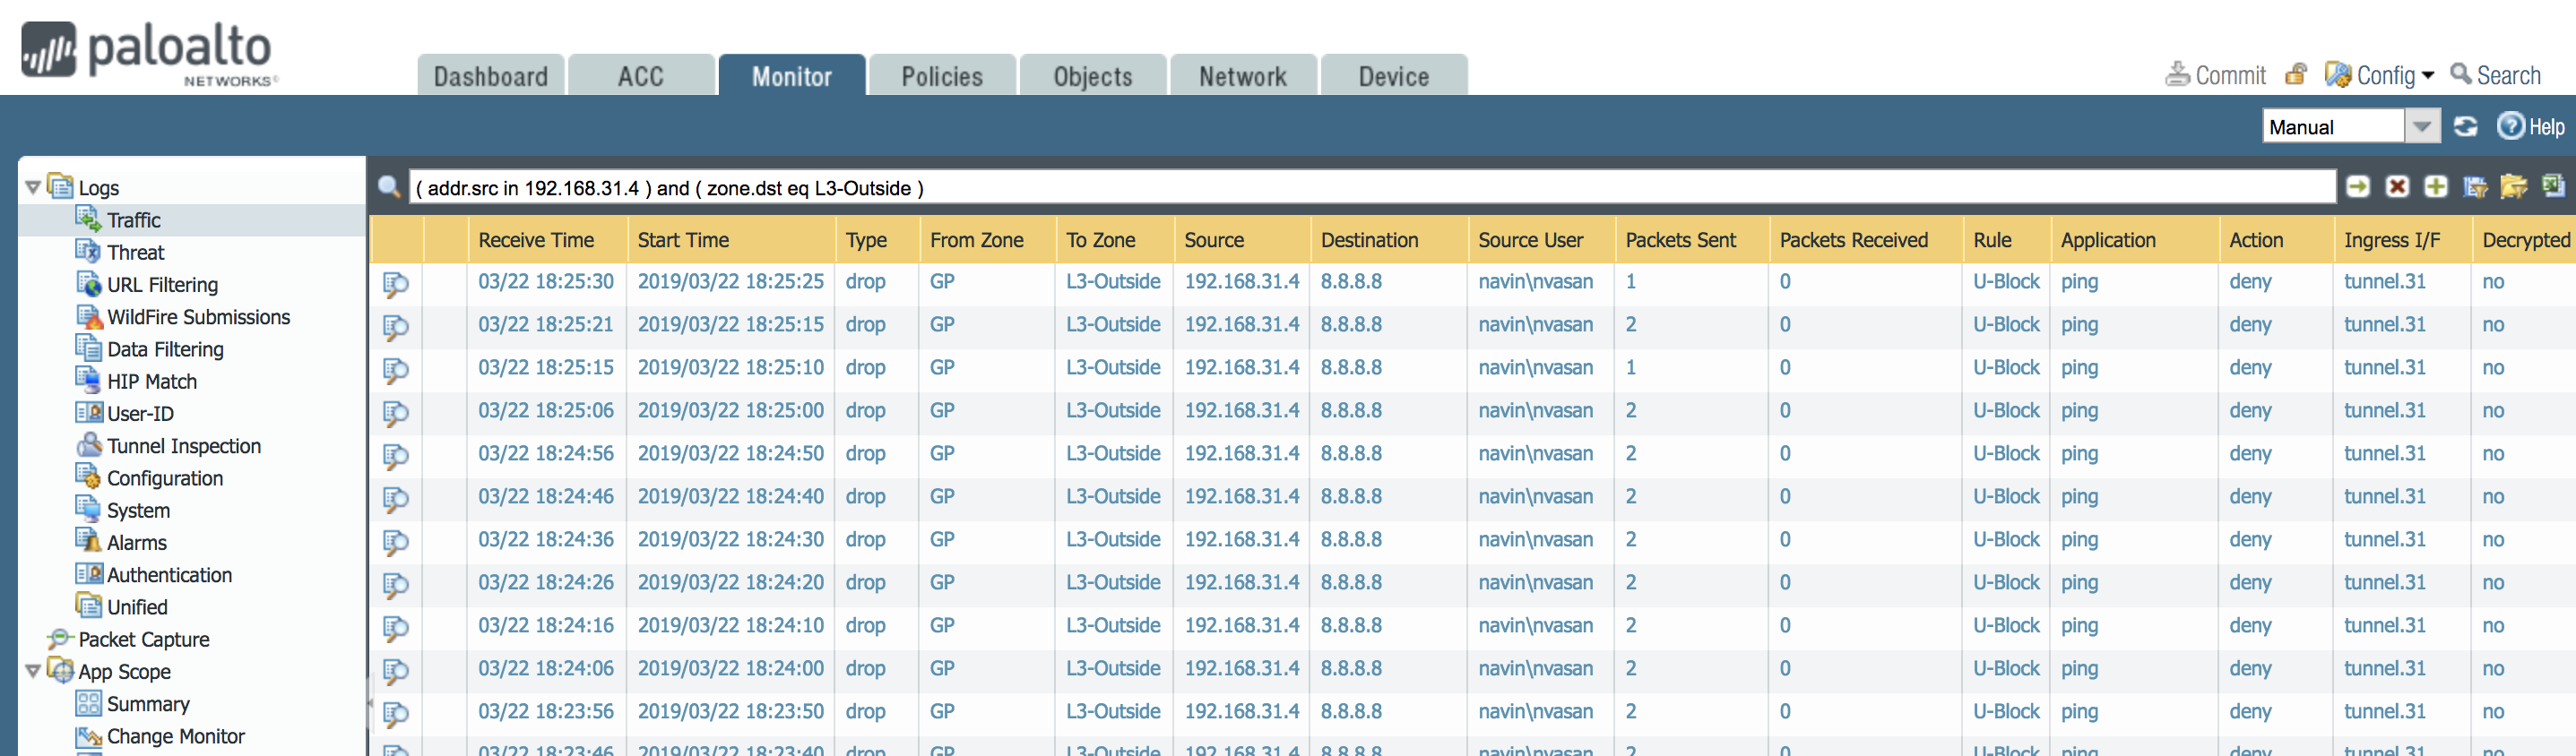
Task: Click the log filter query input field
Action: 1370,187
